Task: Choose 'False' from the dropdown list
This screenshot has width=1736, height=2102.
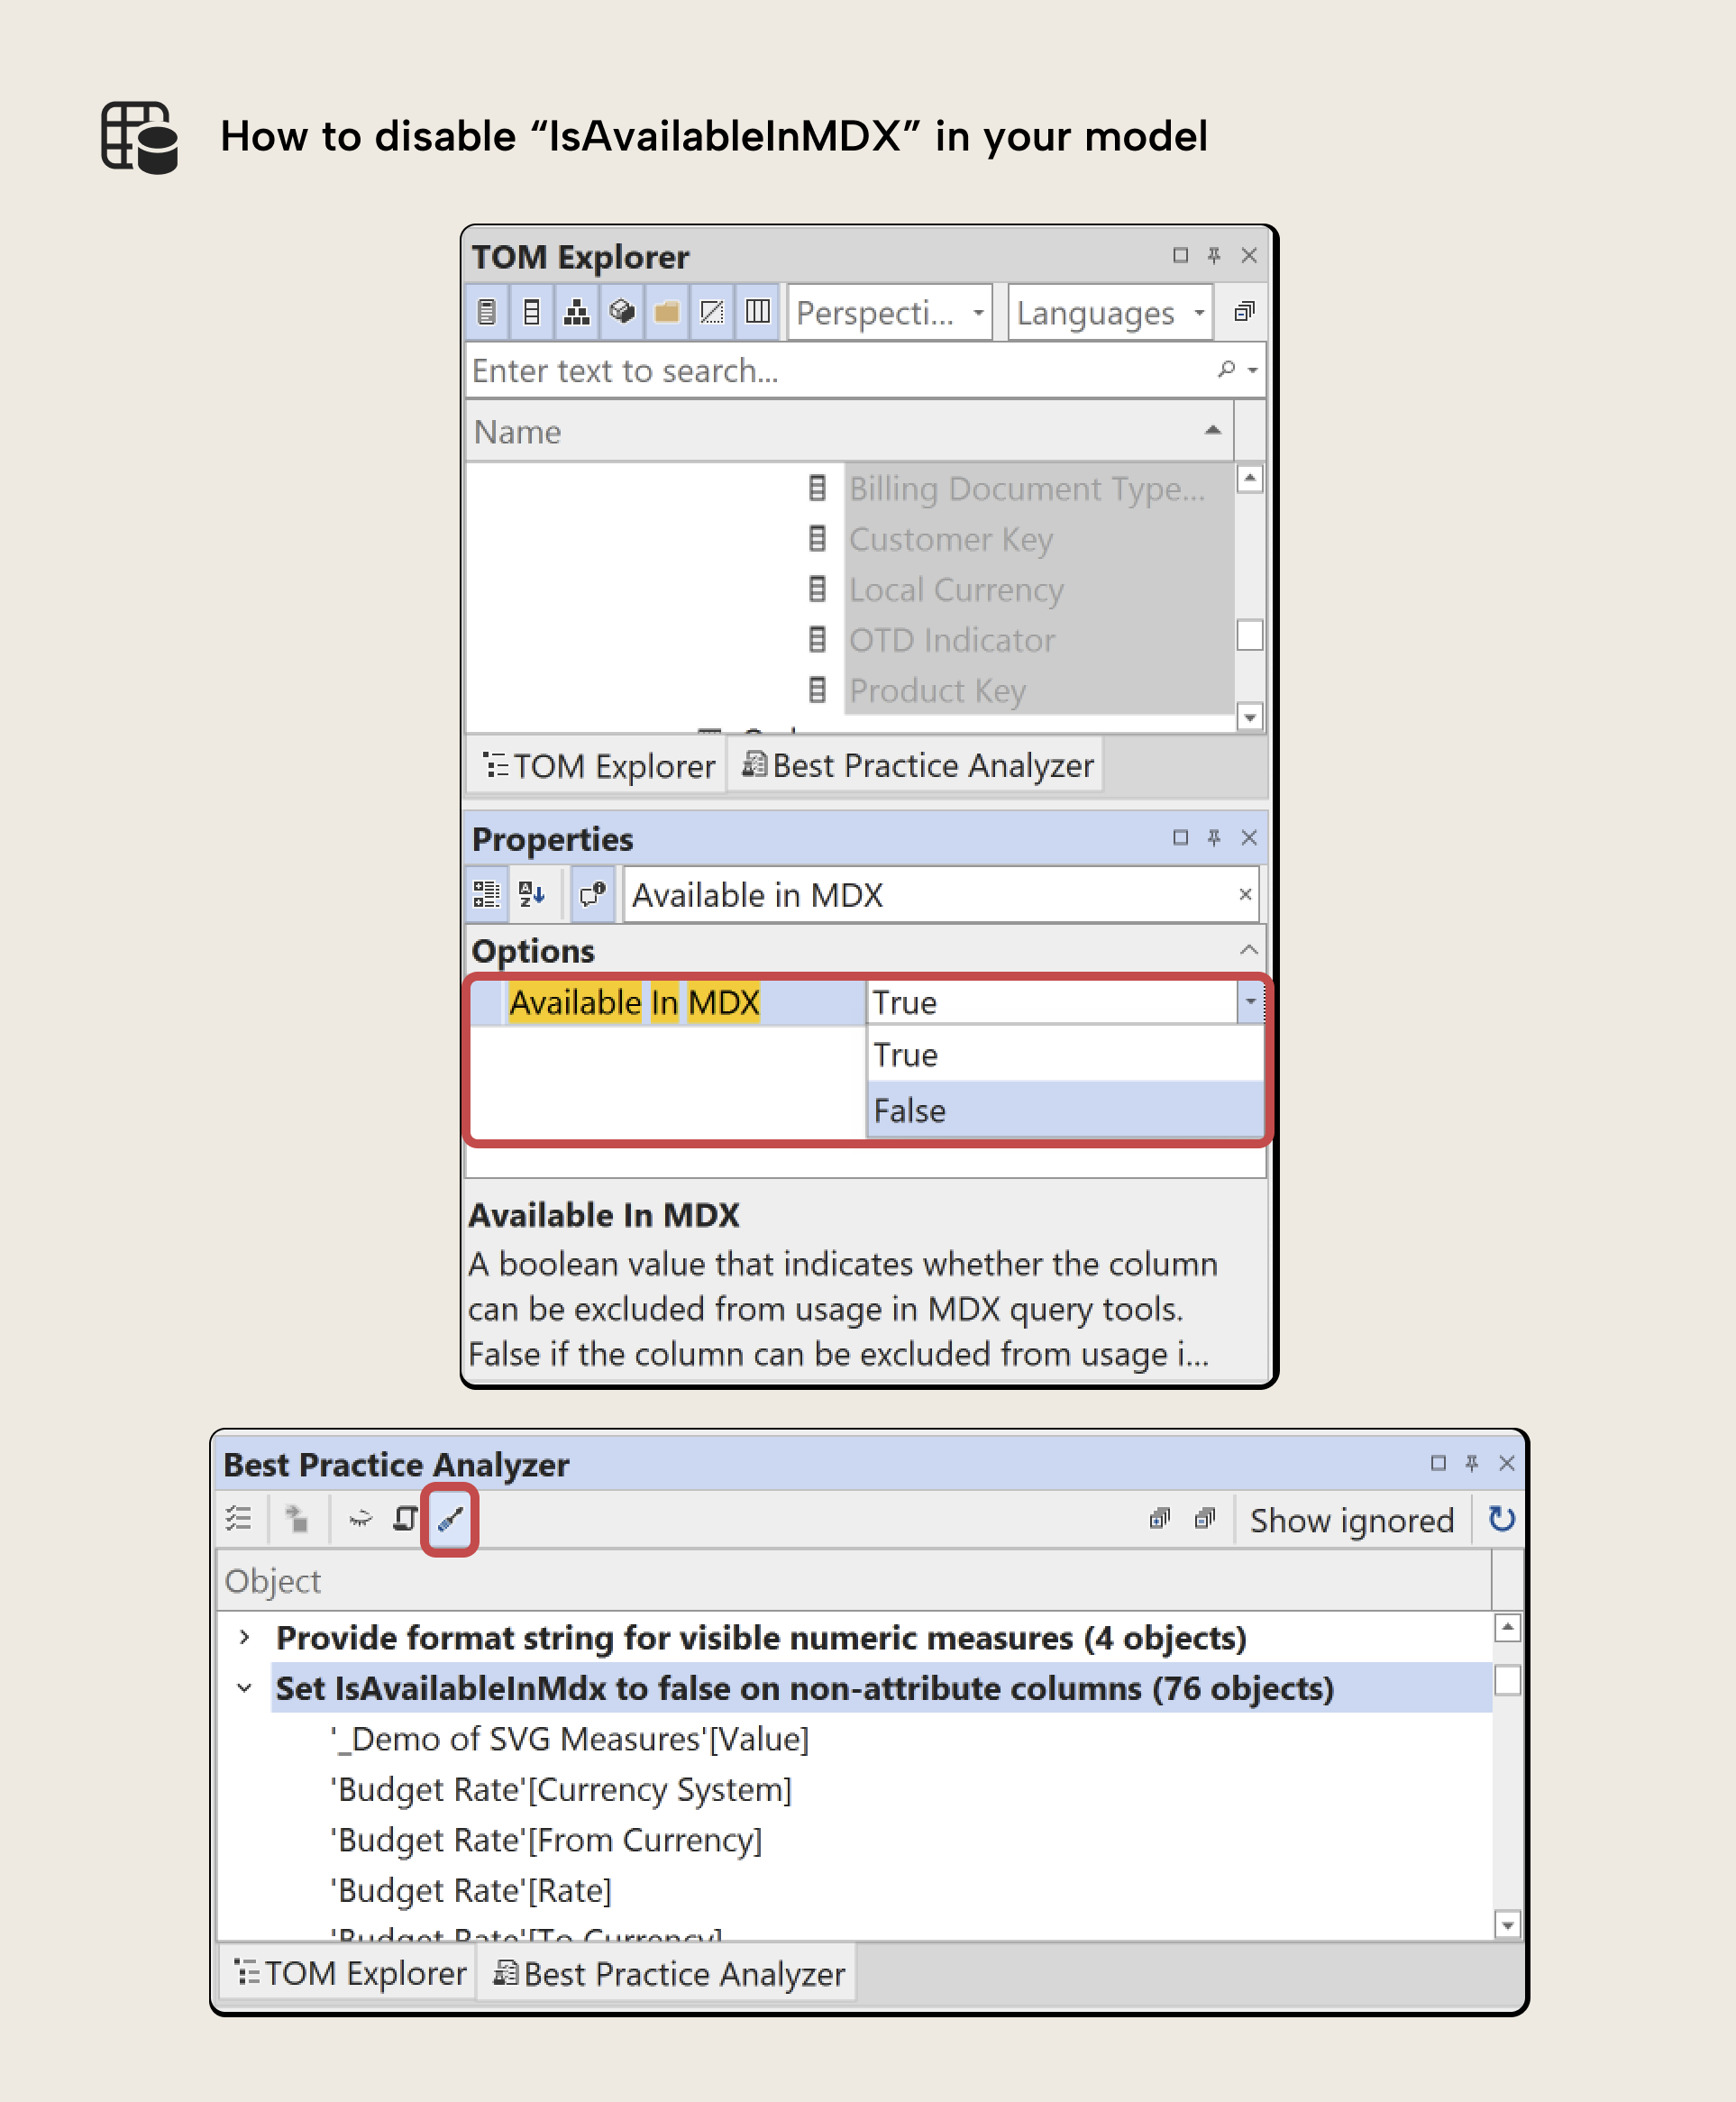Action: click(1065, 1110)
